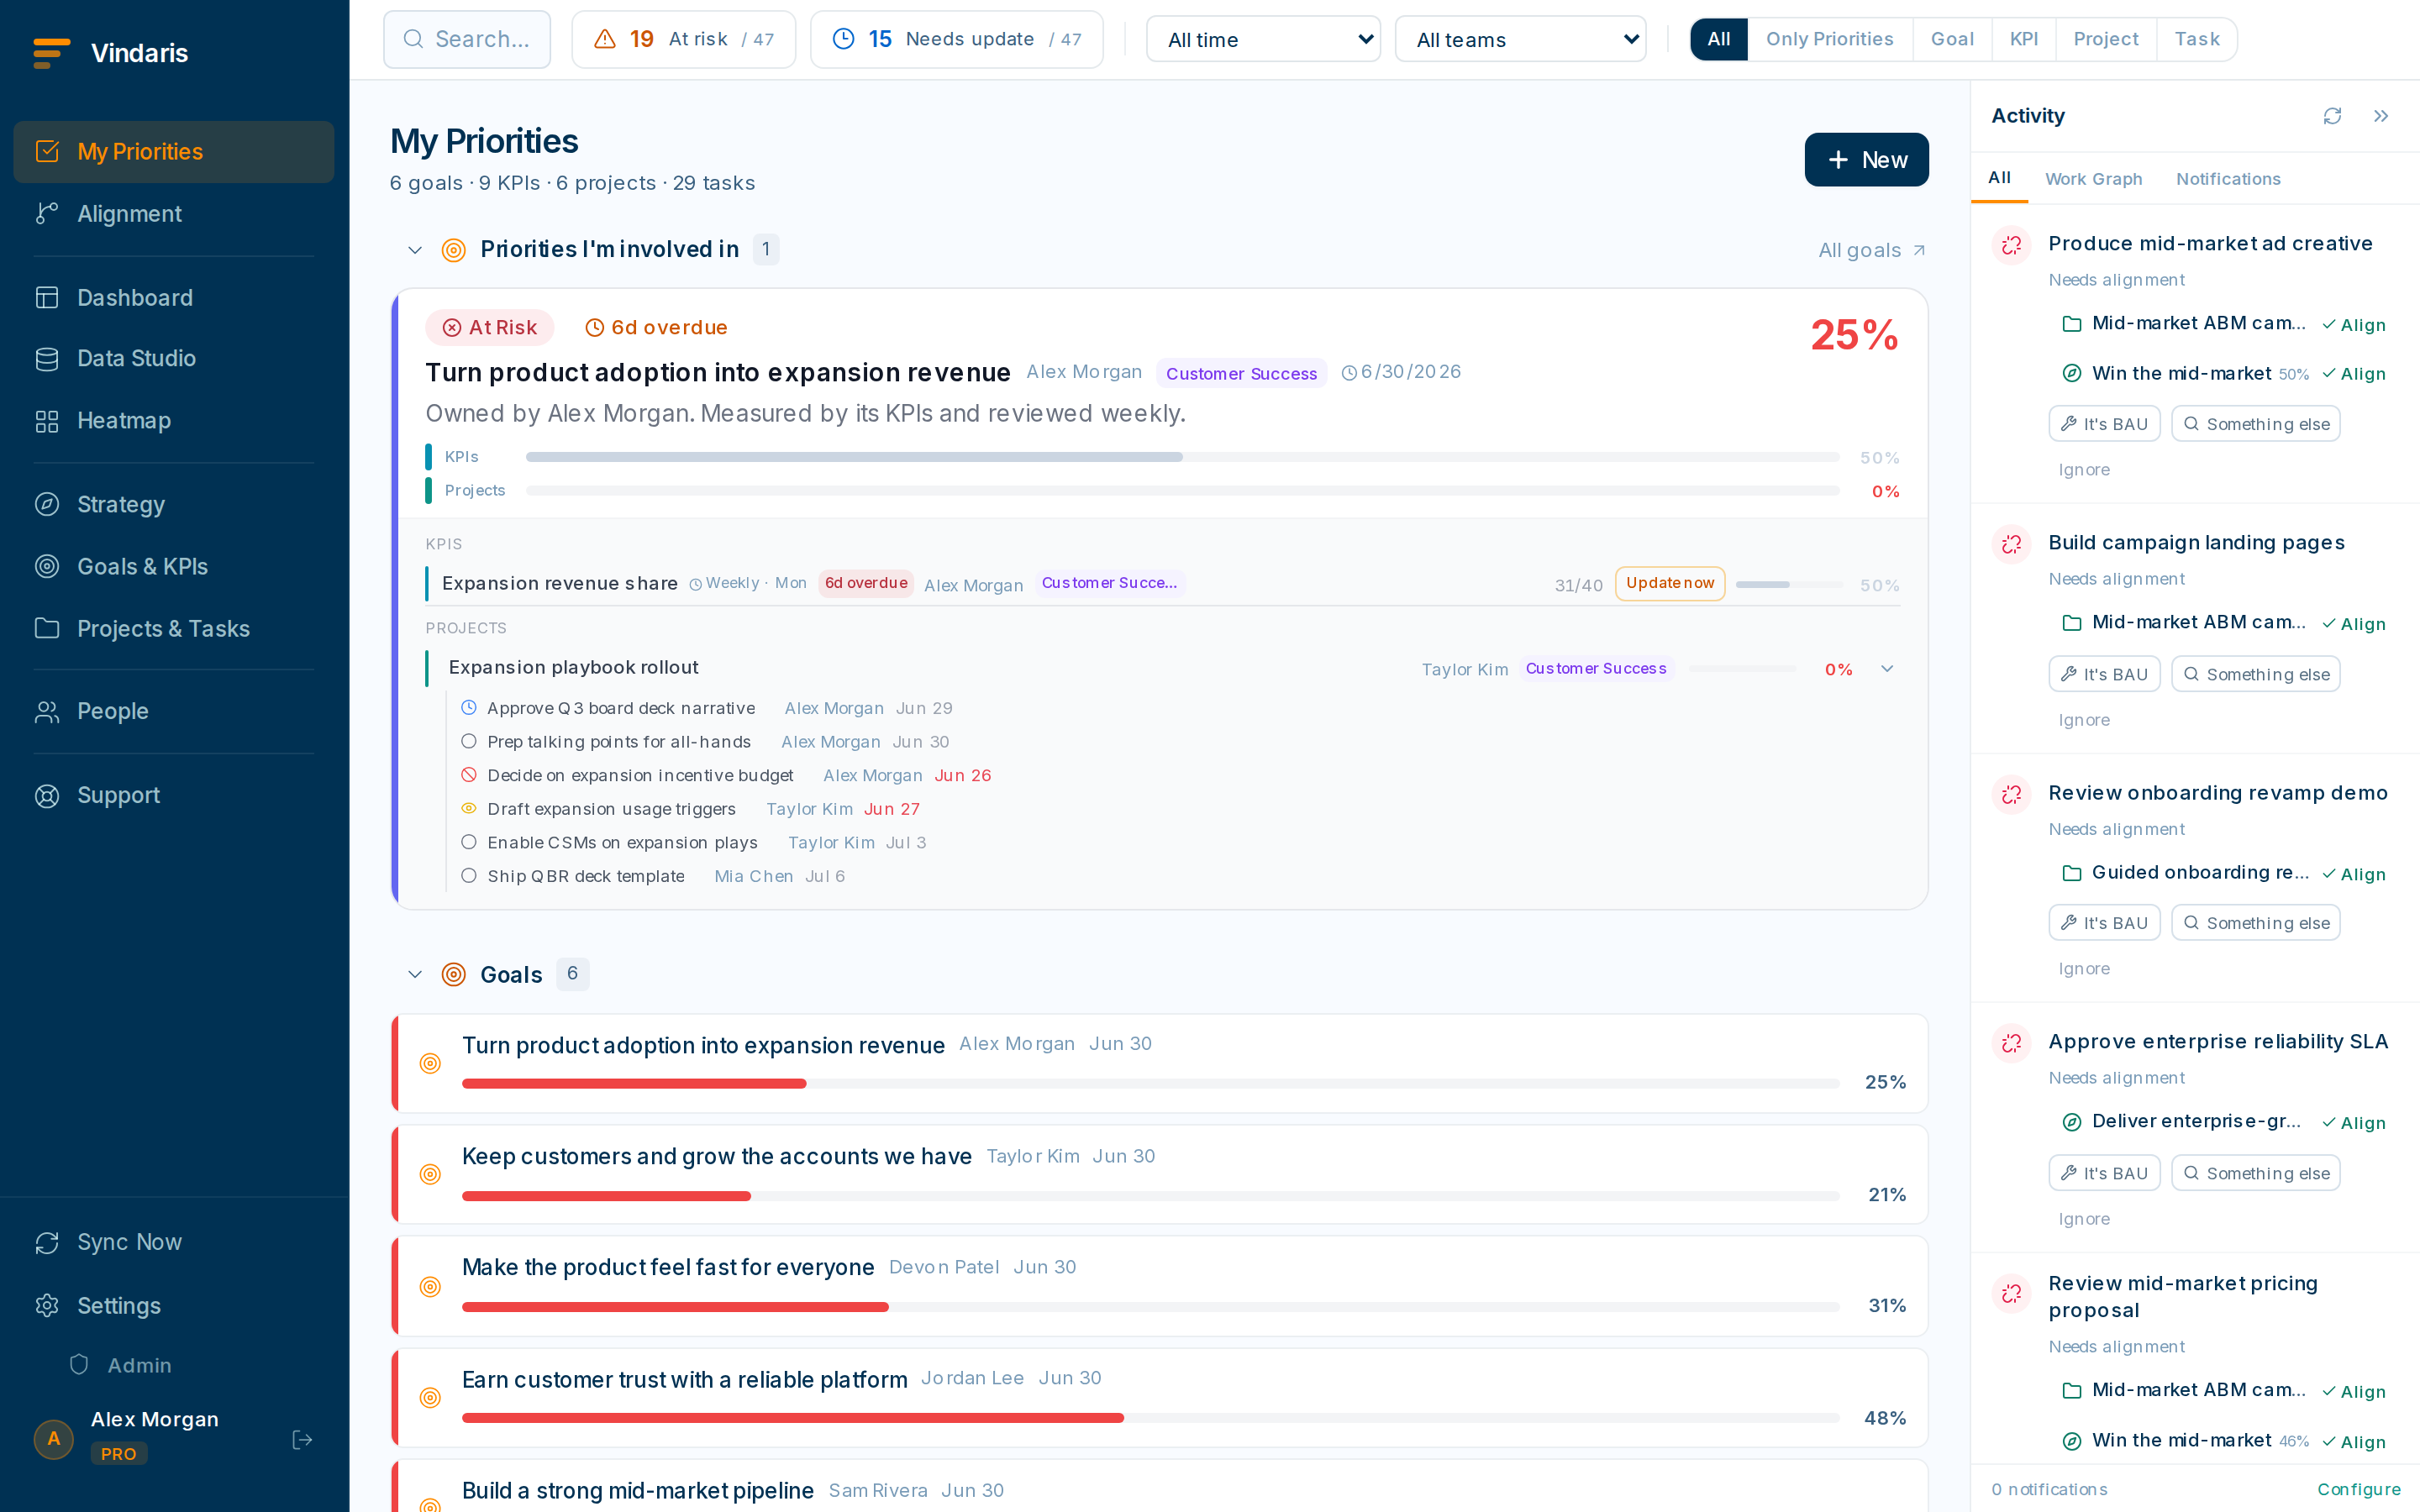Toggle status circle for Ship QBR deck template

coord(468,876)
